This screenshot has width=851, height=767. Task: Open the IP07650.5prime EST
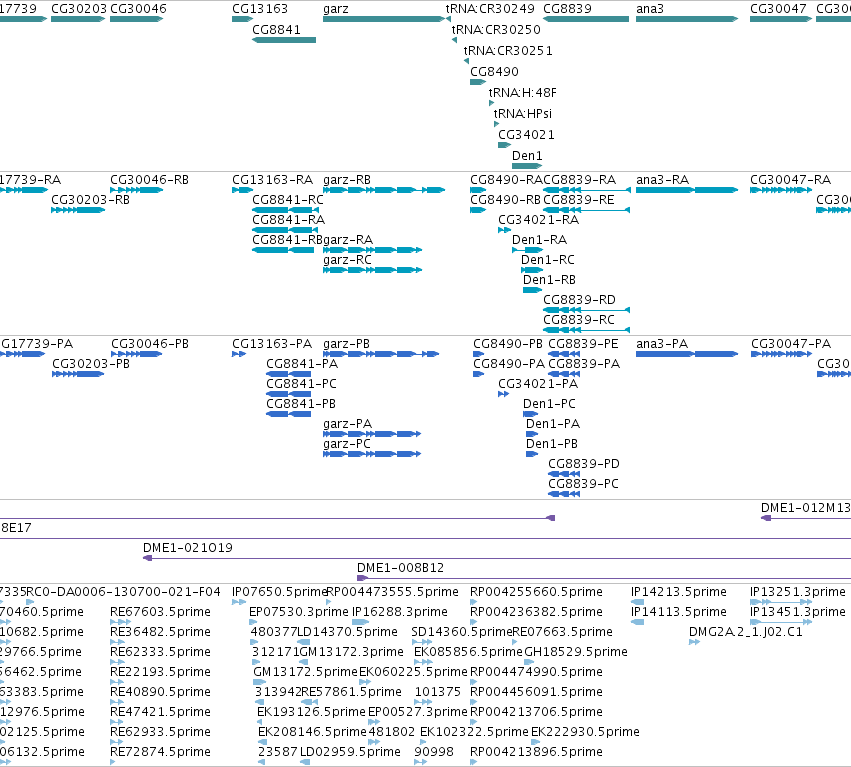(x=239, y=602)
